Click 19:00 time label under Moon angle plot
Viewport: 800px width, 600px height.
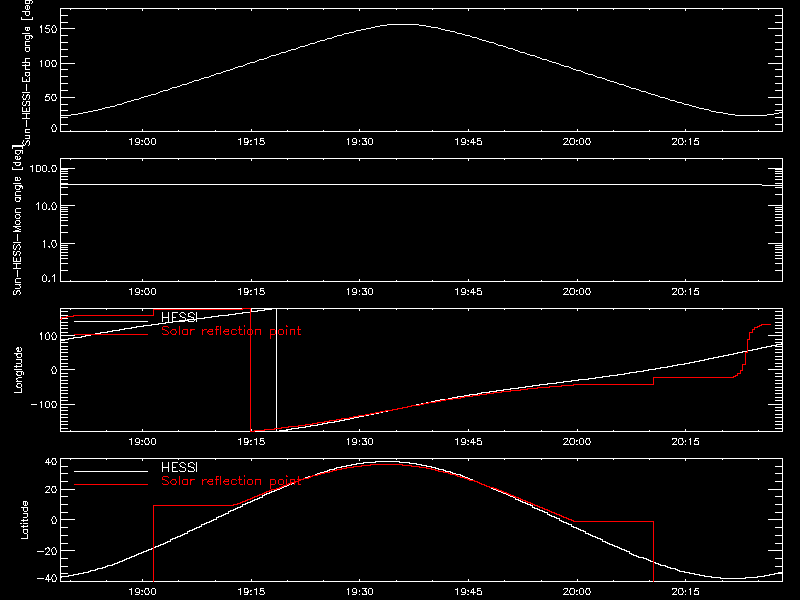click(142, 292)
